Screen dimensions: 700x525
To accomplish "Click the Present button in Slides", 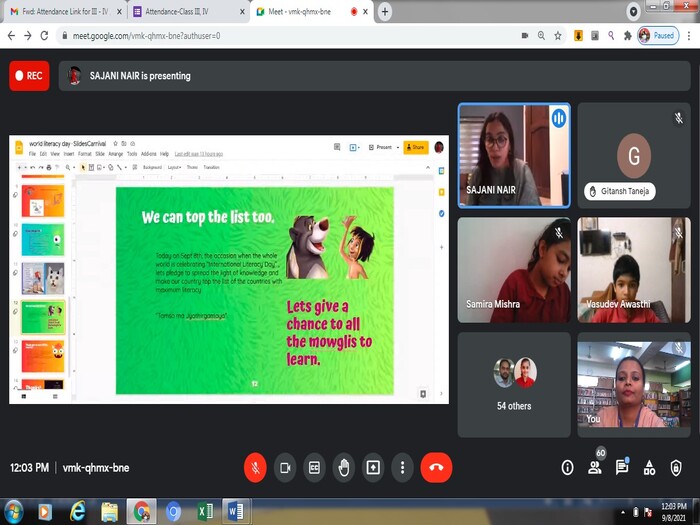I will [x=380, y=147].
